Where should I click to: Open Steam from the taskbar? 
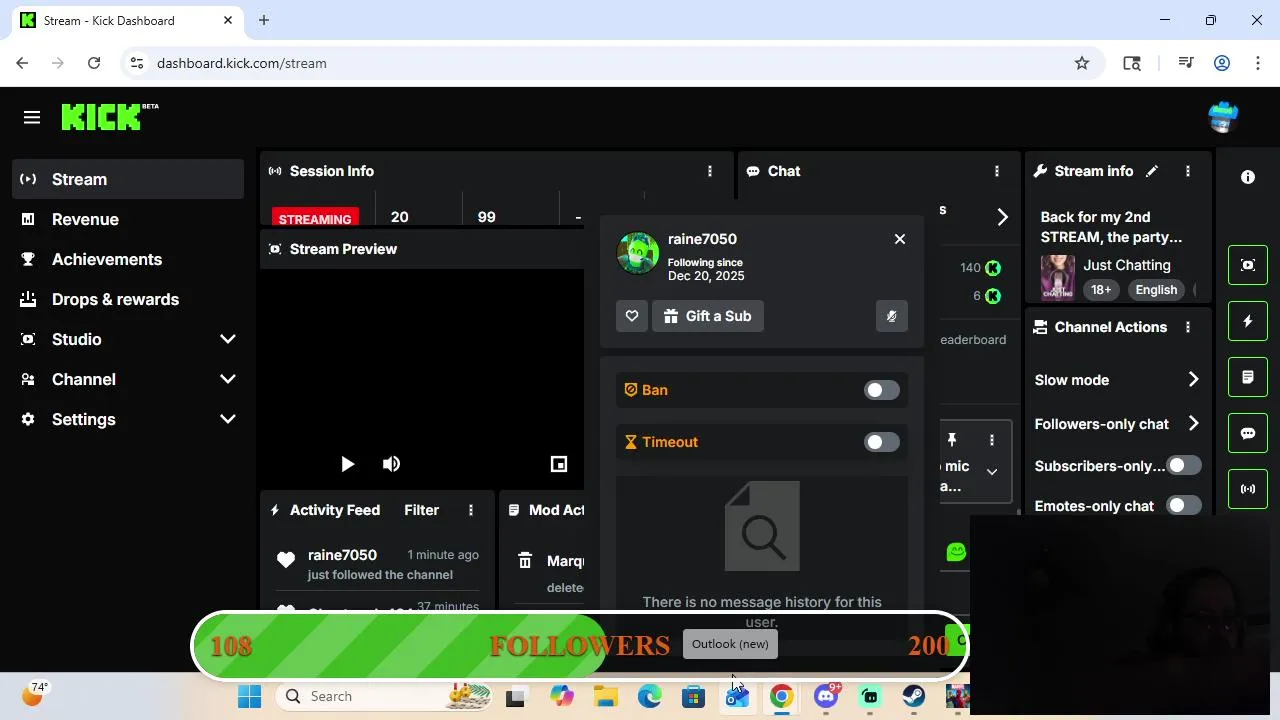click(x=914, y=696)
